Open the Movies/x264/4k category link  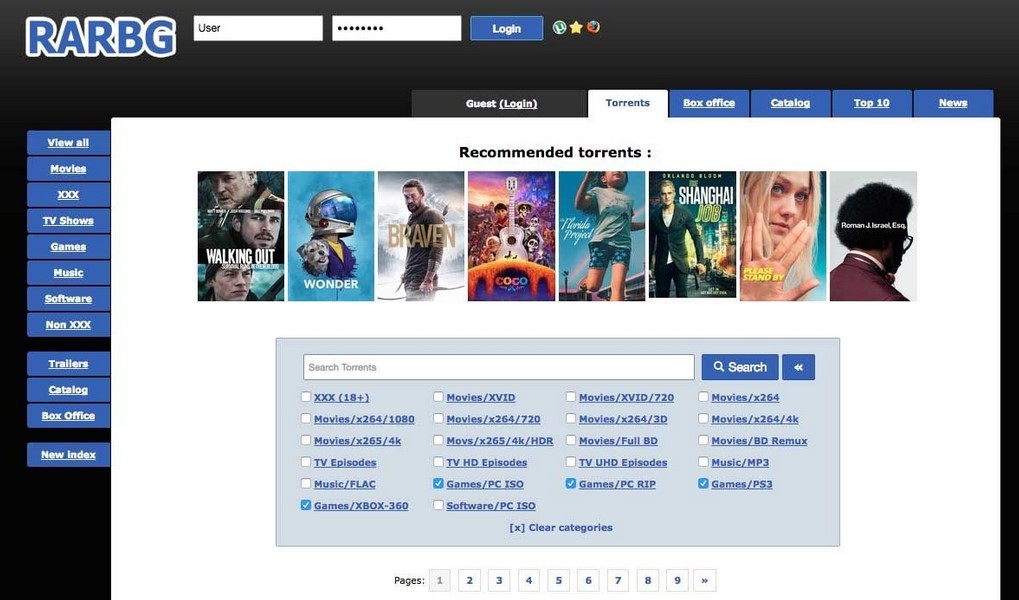(x=755, y=419)
